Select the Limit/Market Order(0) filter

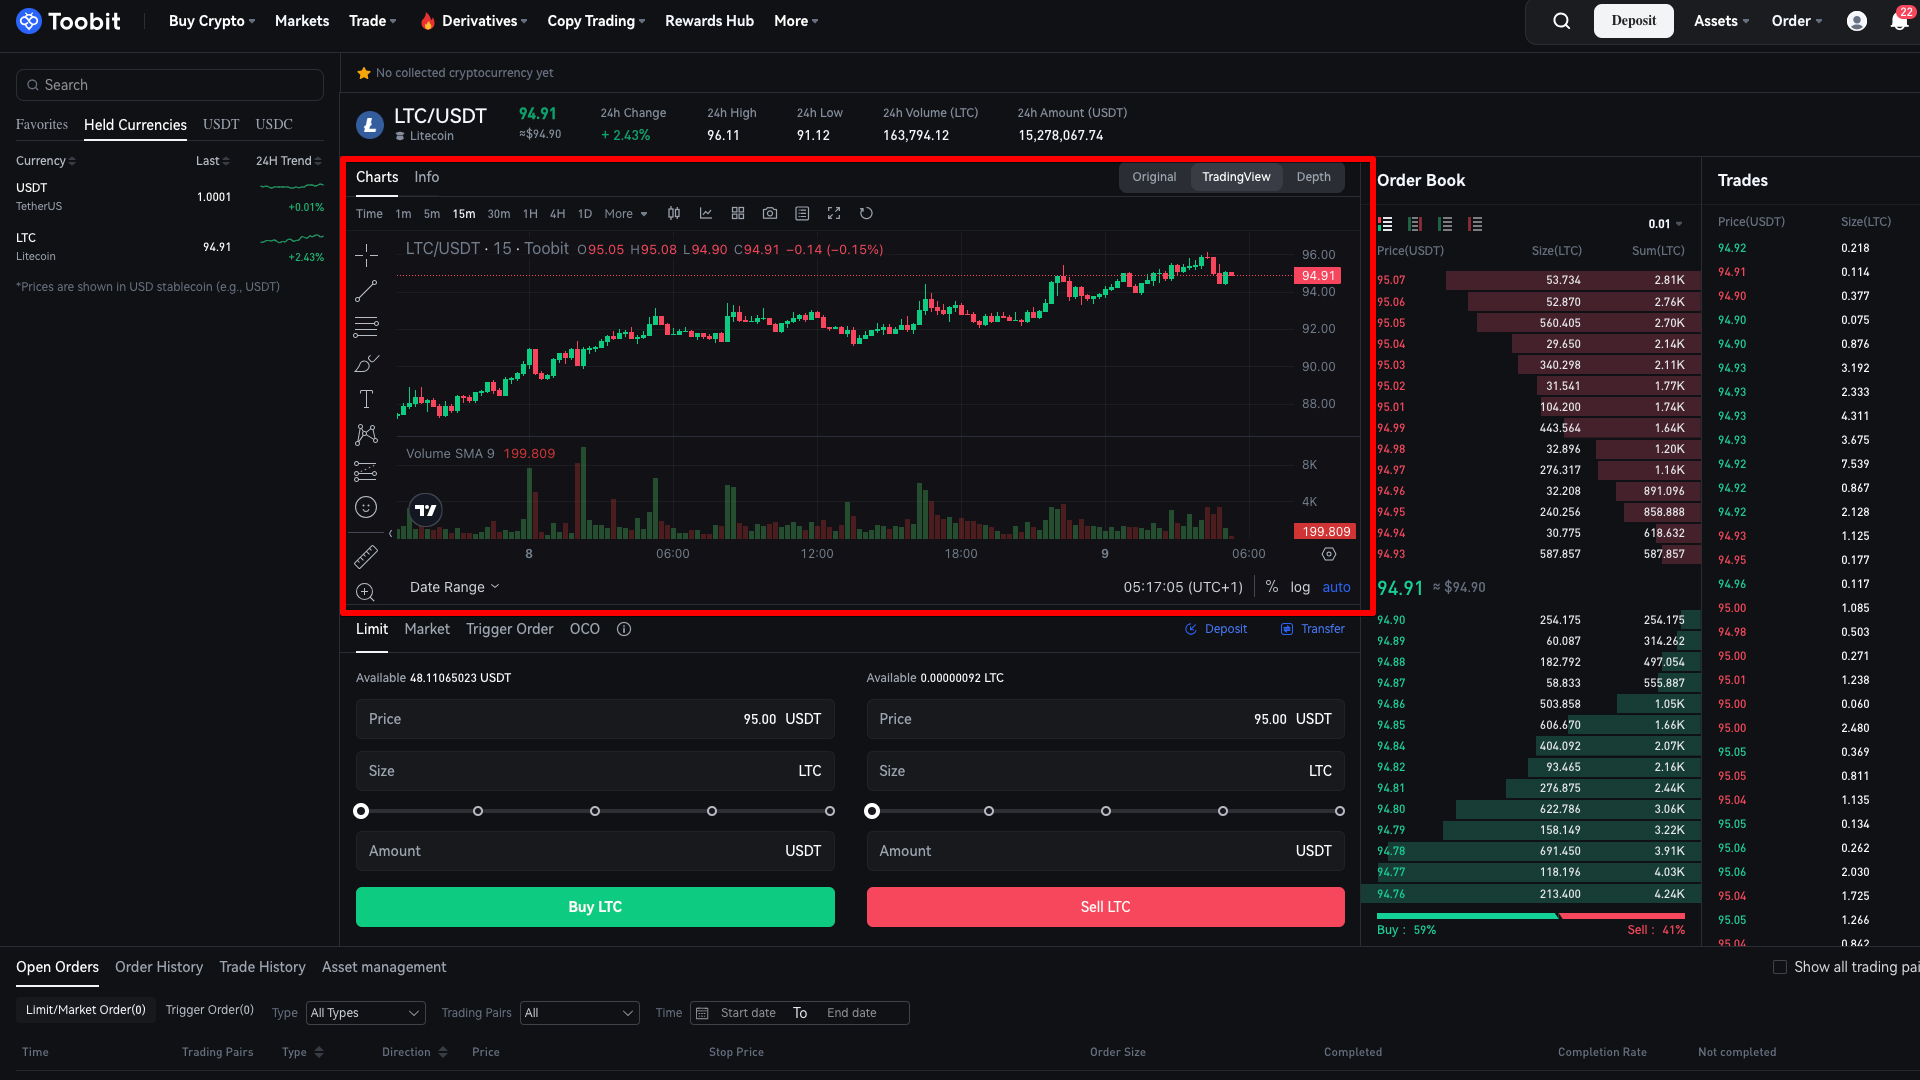pyautogui.click(x=86, y=1010)
